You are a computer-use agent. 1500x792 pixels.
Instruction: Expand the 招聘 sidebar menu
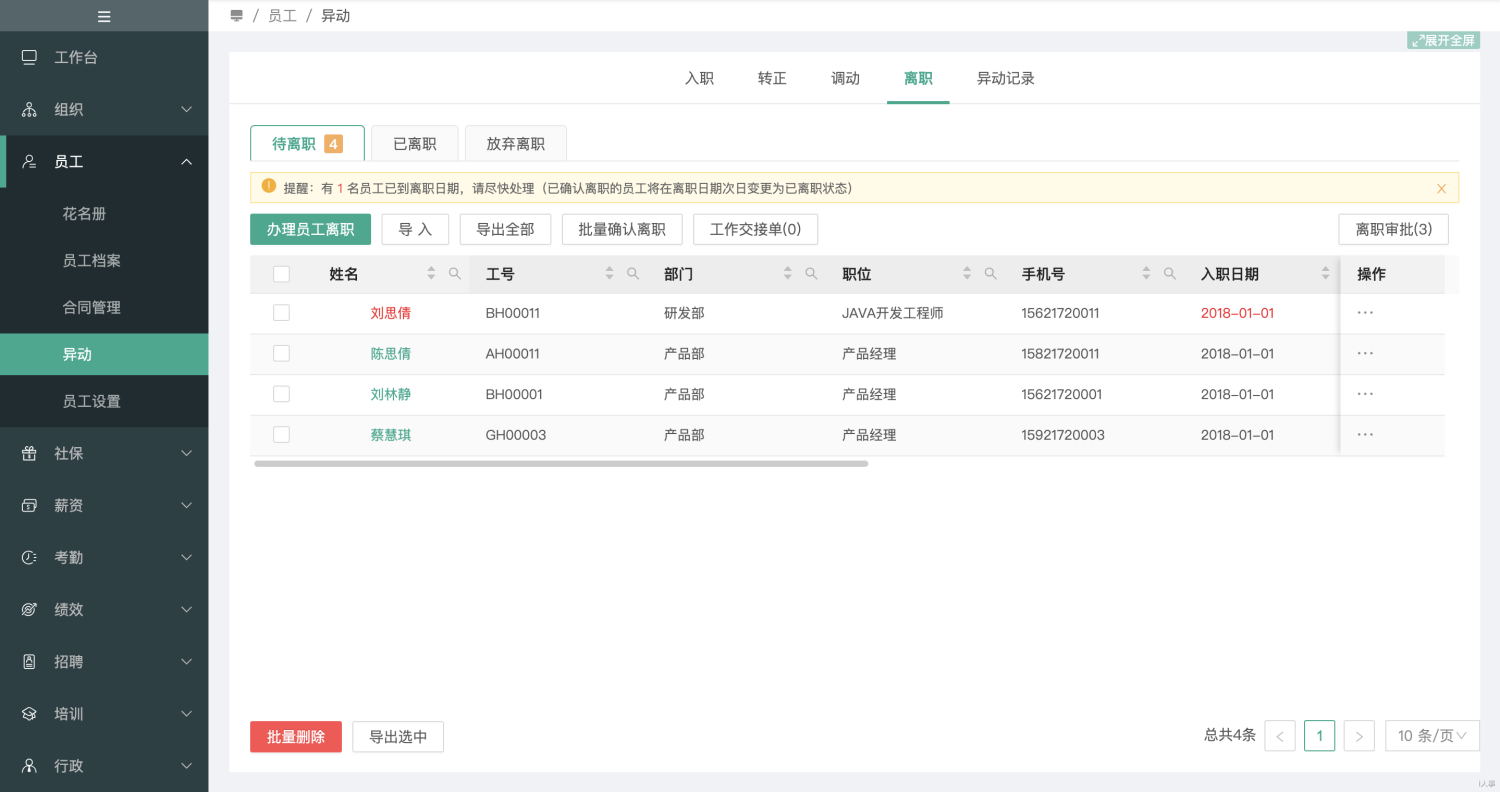[186, 661]
